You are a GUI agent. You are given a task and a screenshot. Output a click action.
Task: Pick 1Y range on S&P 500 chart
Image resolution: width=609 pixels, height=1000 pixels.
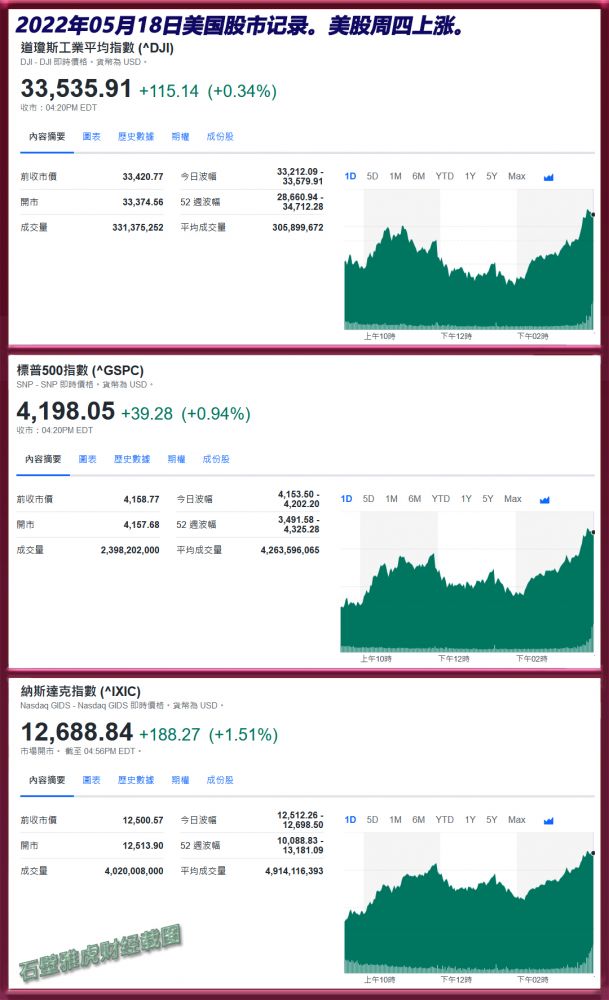[x=466, y=498]
